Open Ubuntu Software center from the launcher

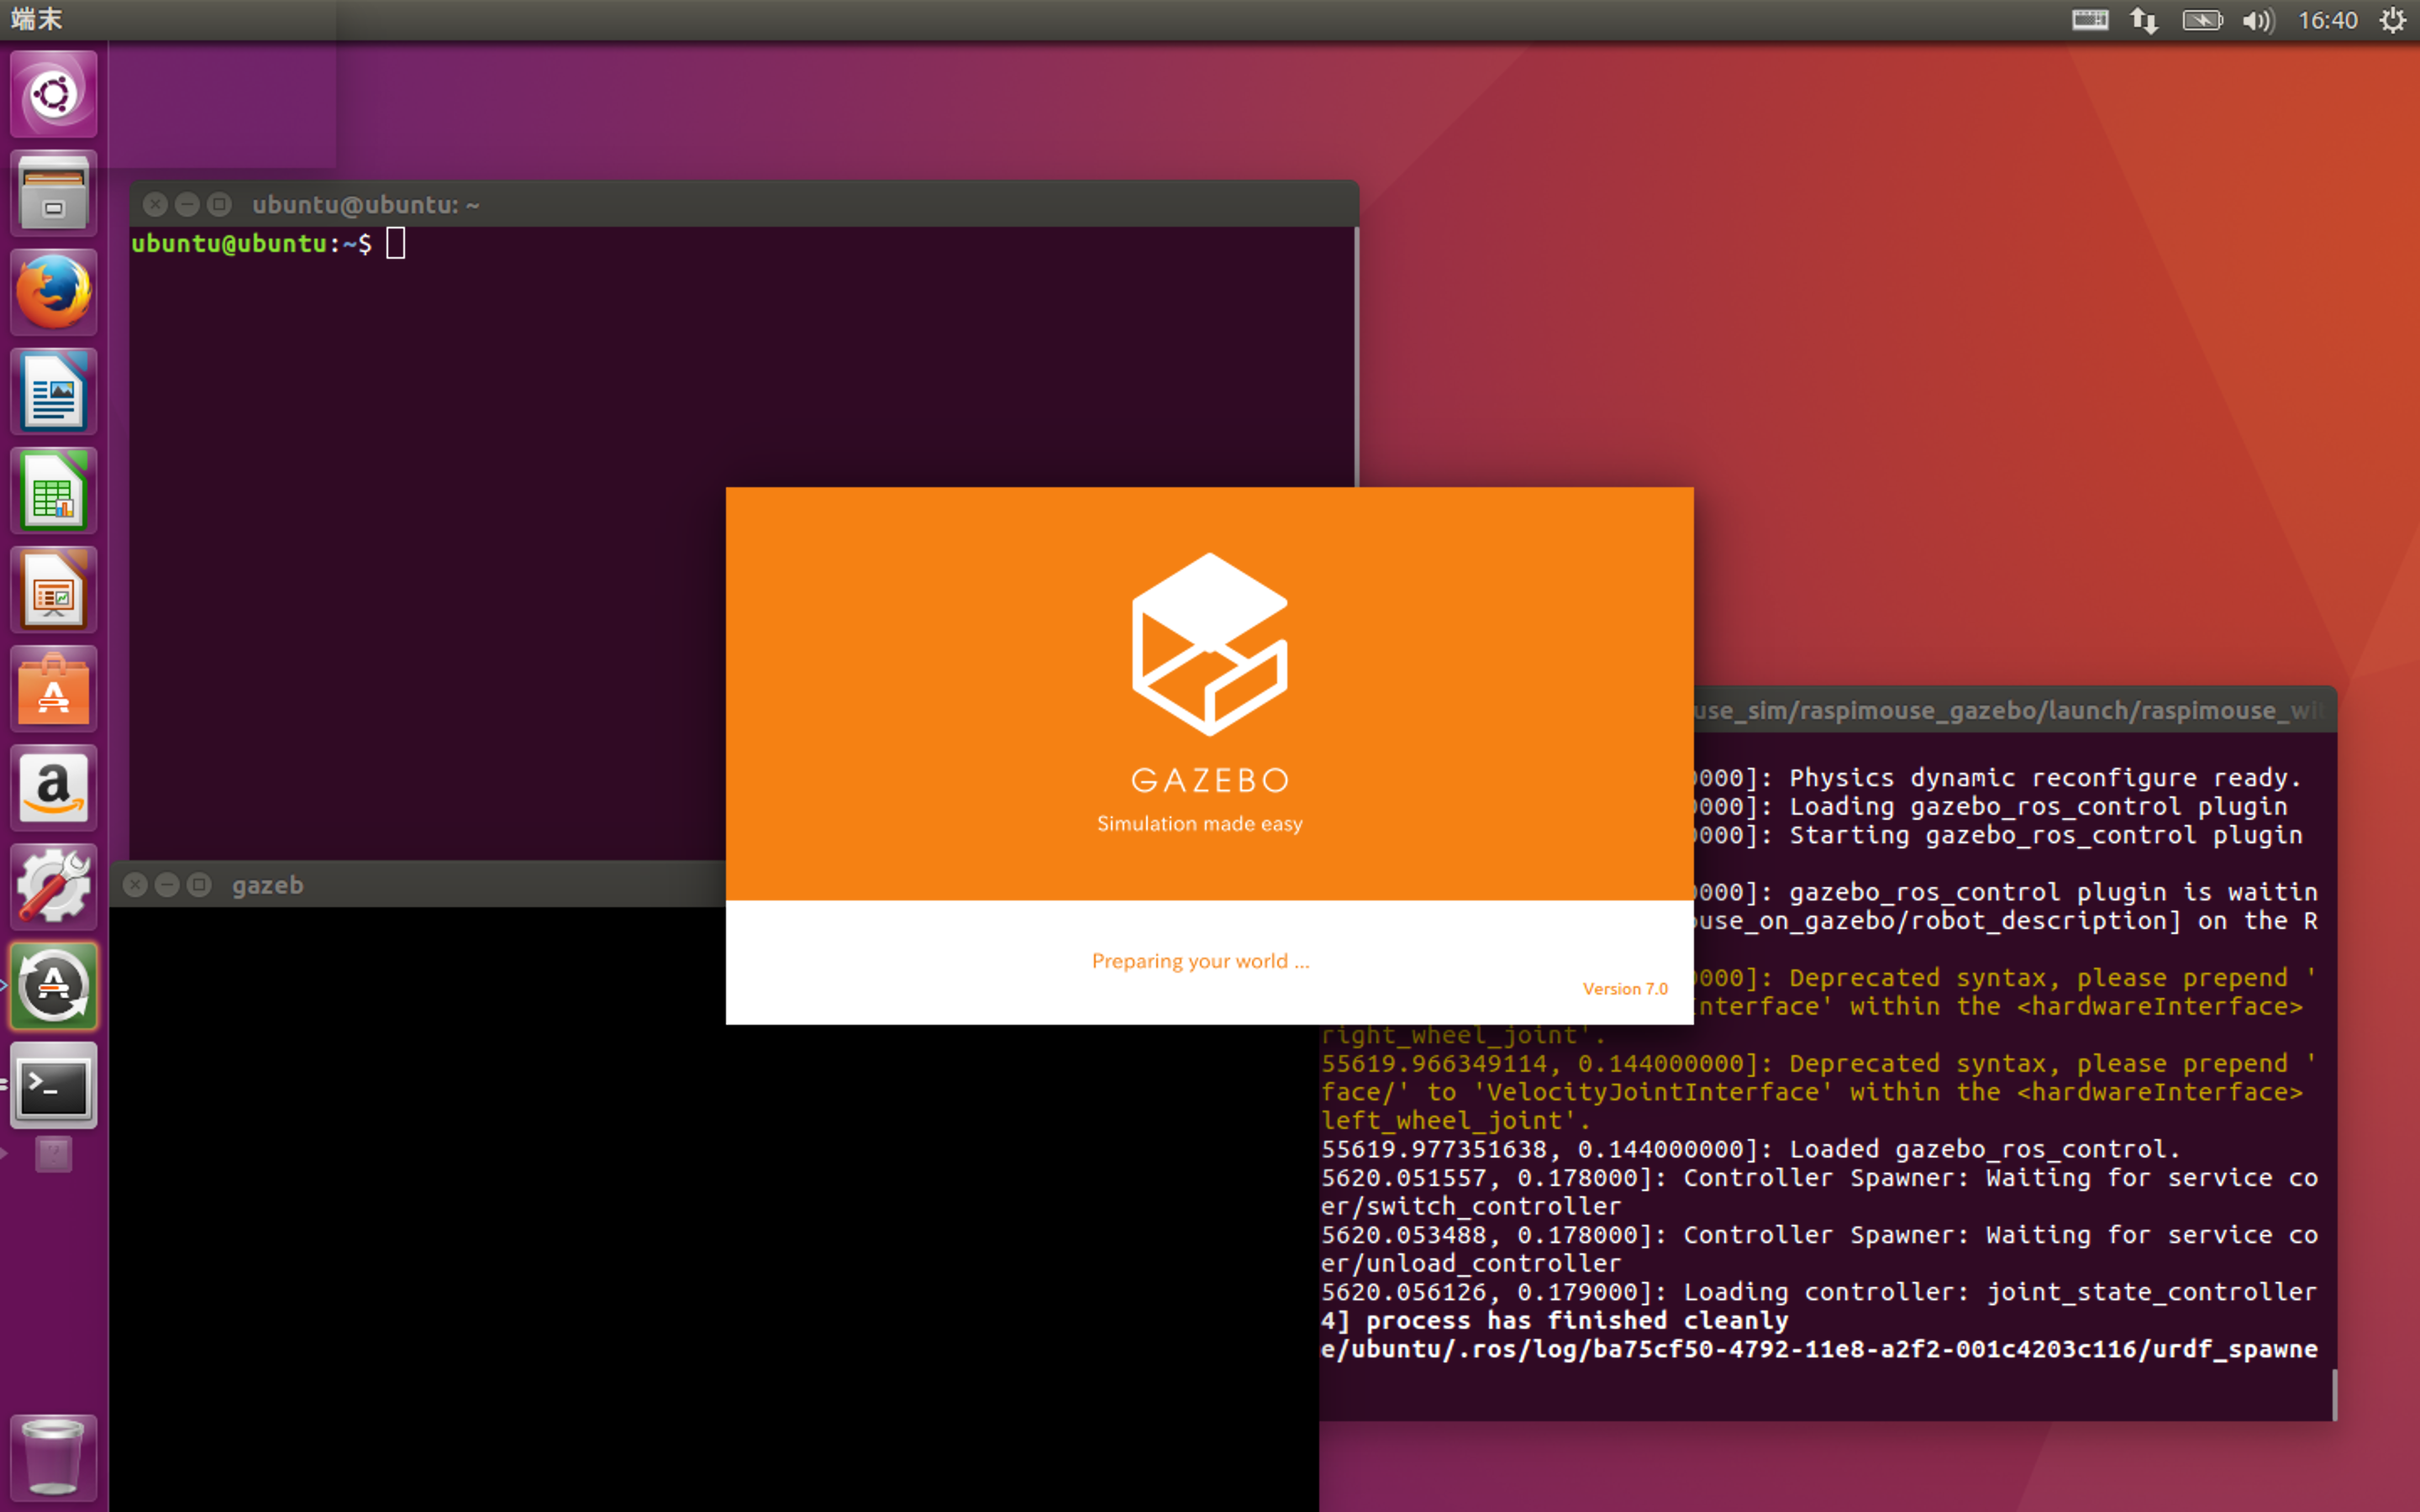(x=53, y=689)
